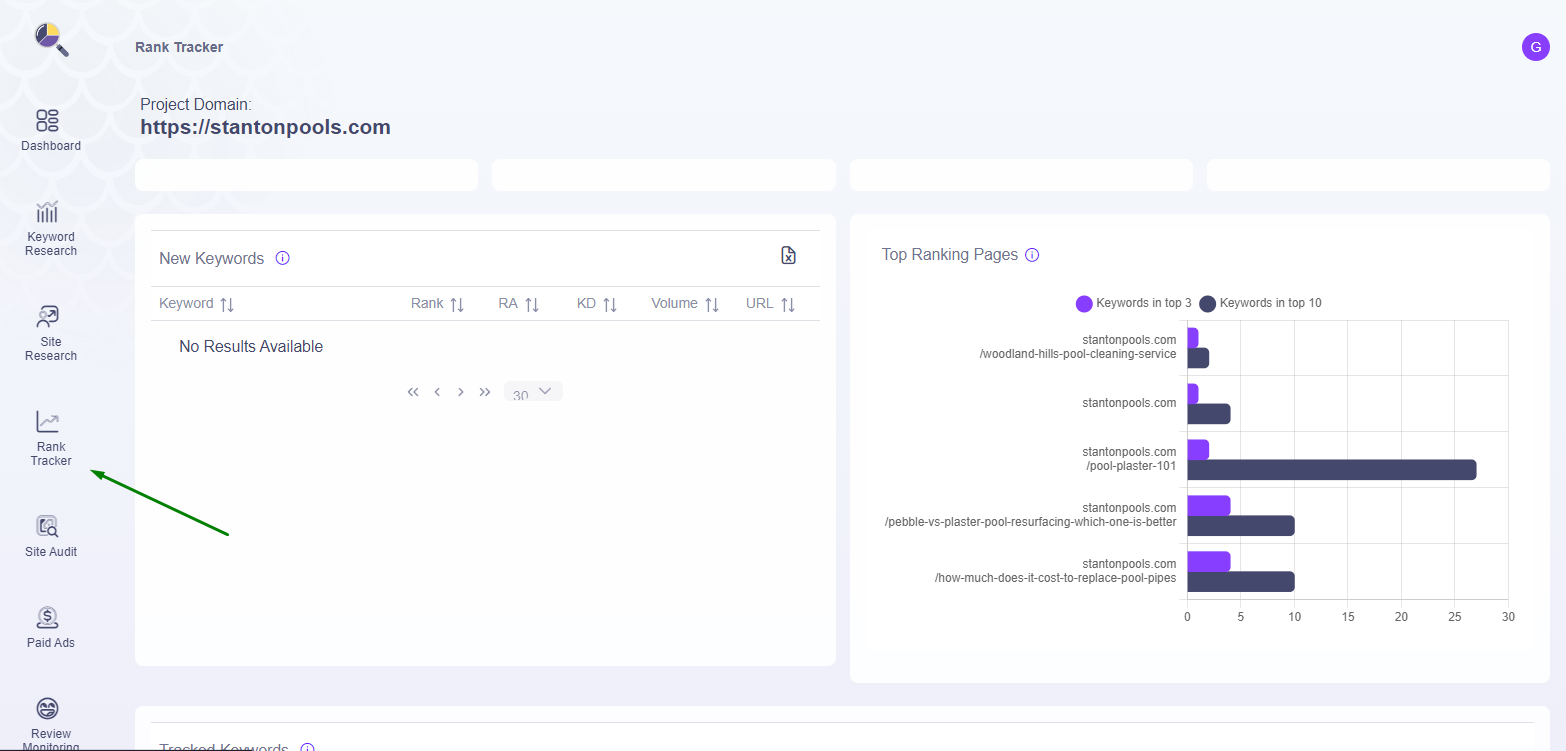This screenshot has height=751, width=1566.
Task: Go to the next page of New Keywords
Action: pyautogui.click(x=460, y=391)
